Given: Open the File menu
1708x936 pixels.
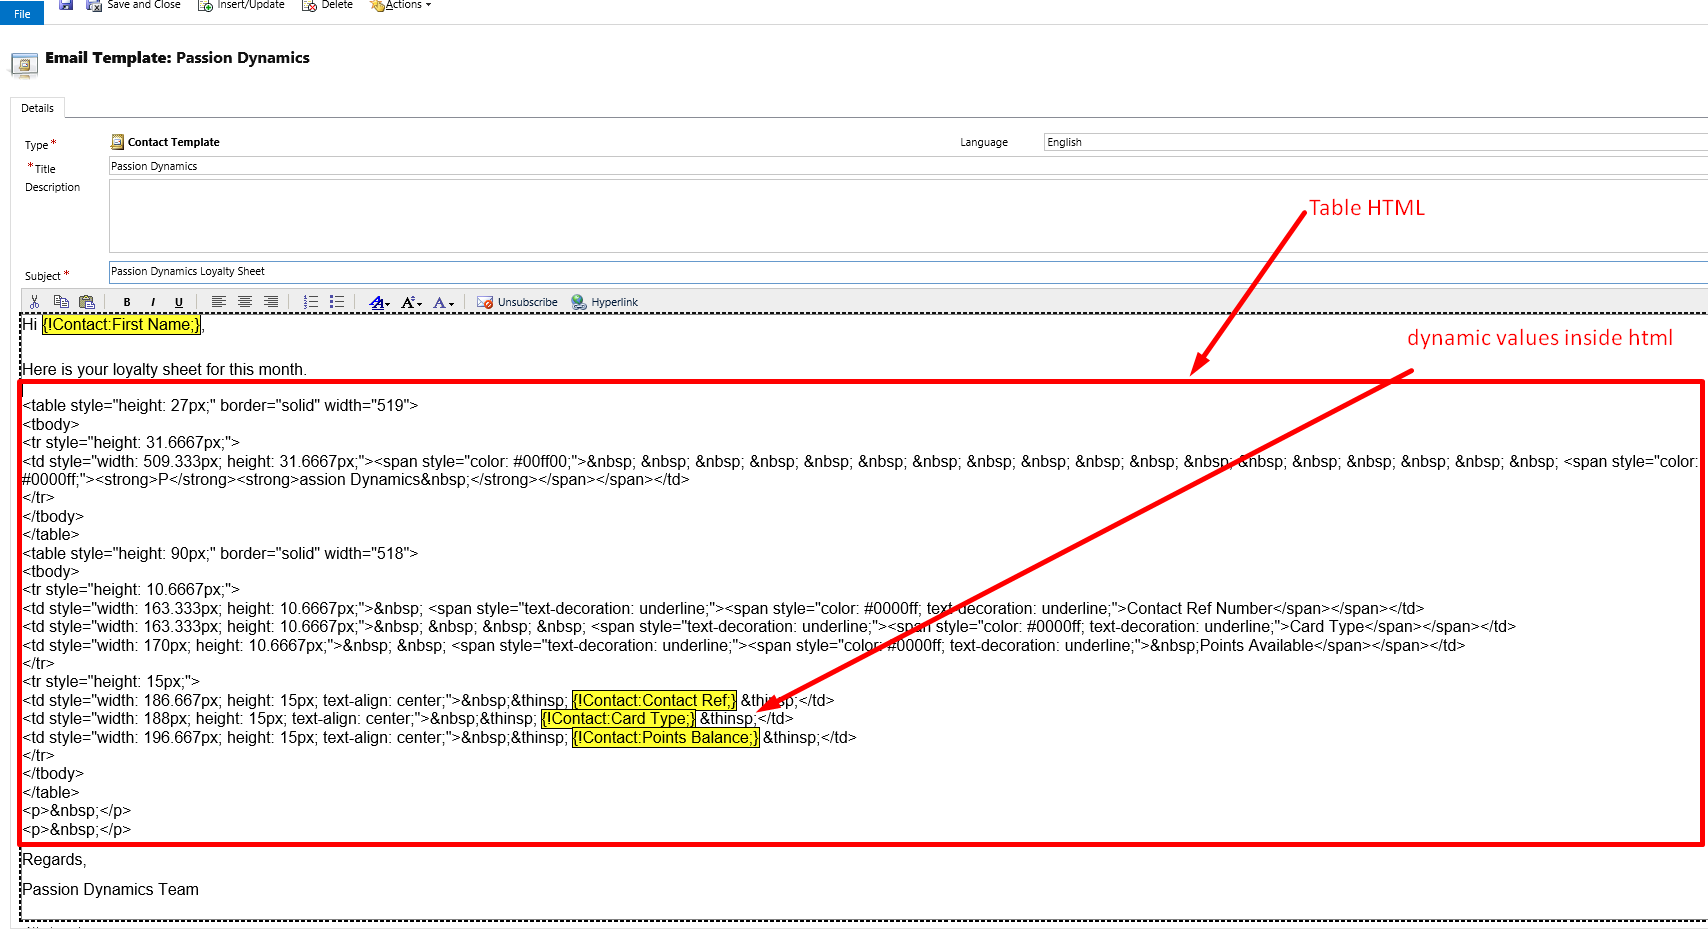Looking at the screenshot, I should pyautogui.click(x=22, y=13).
